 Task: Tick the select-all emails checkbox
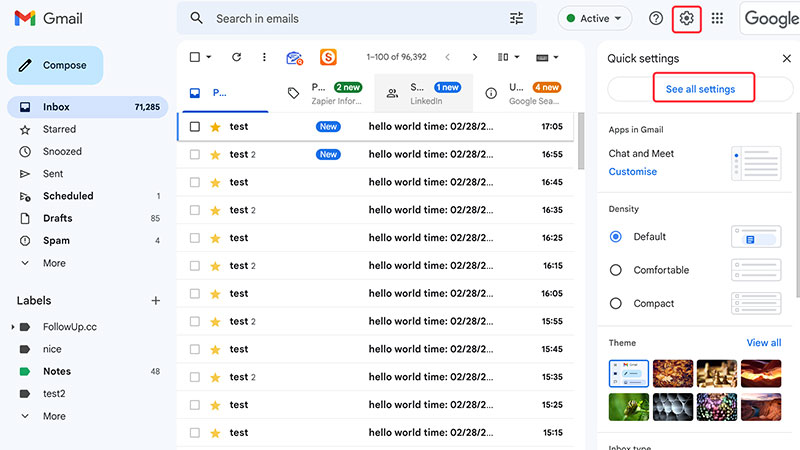pyautogui.click(x=194, y=57)
